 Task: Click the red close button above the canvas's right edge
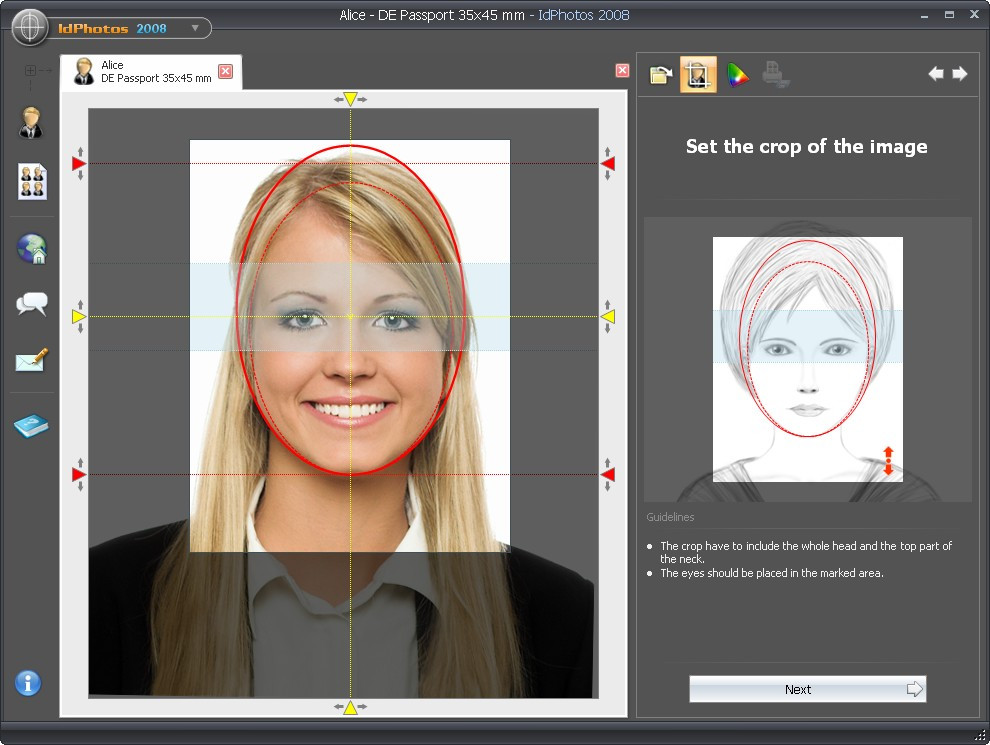pos(623,70)
